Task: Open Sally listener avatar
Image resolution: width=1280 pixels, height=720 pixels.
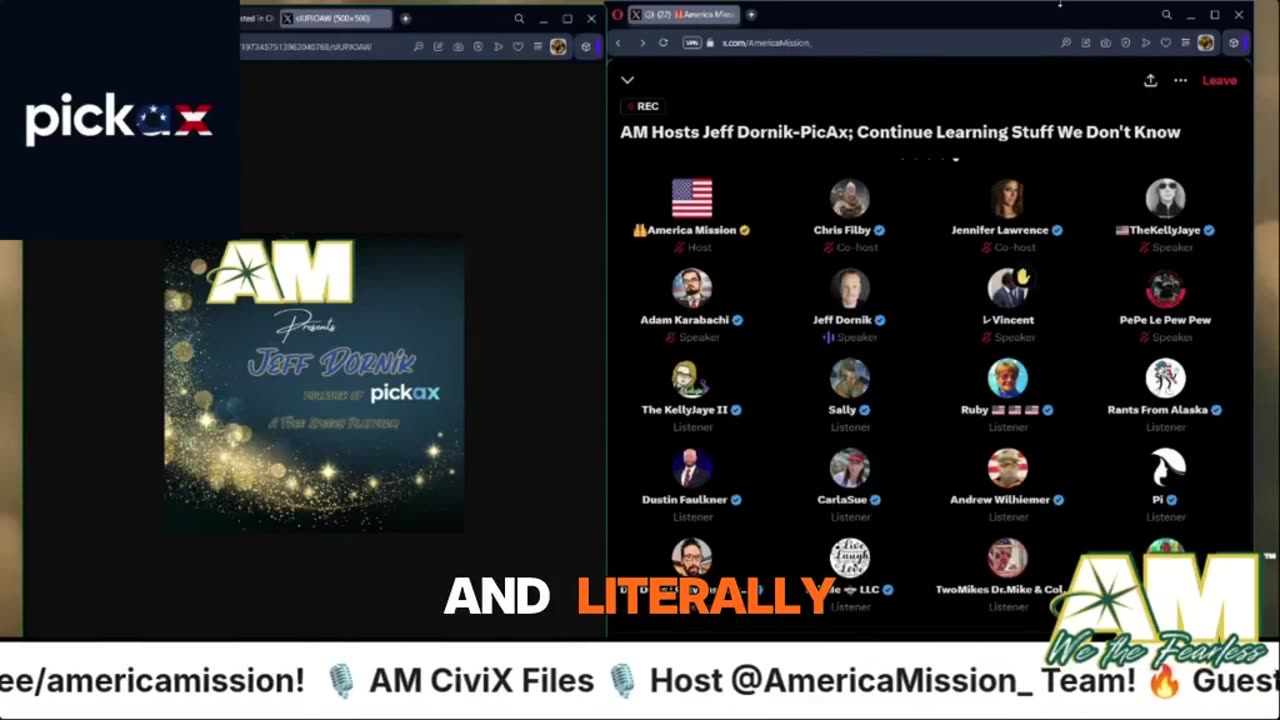Action: [x=850, y=378]
